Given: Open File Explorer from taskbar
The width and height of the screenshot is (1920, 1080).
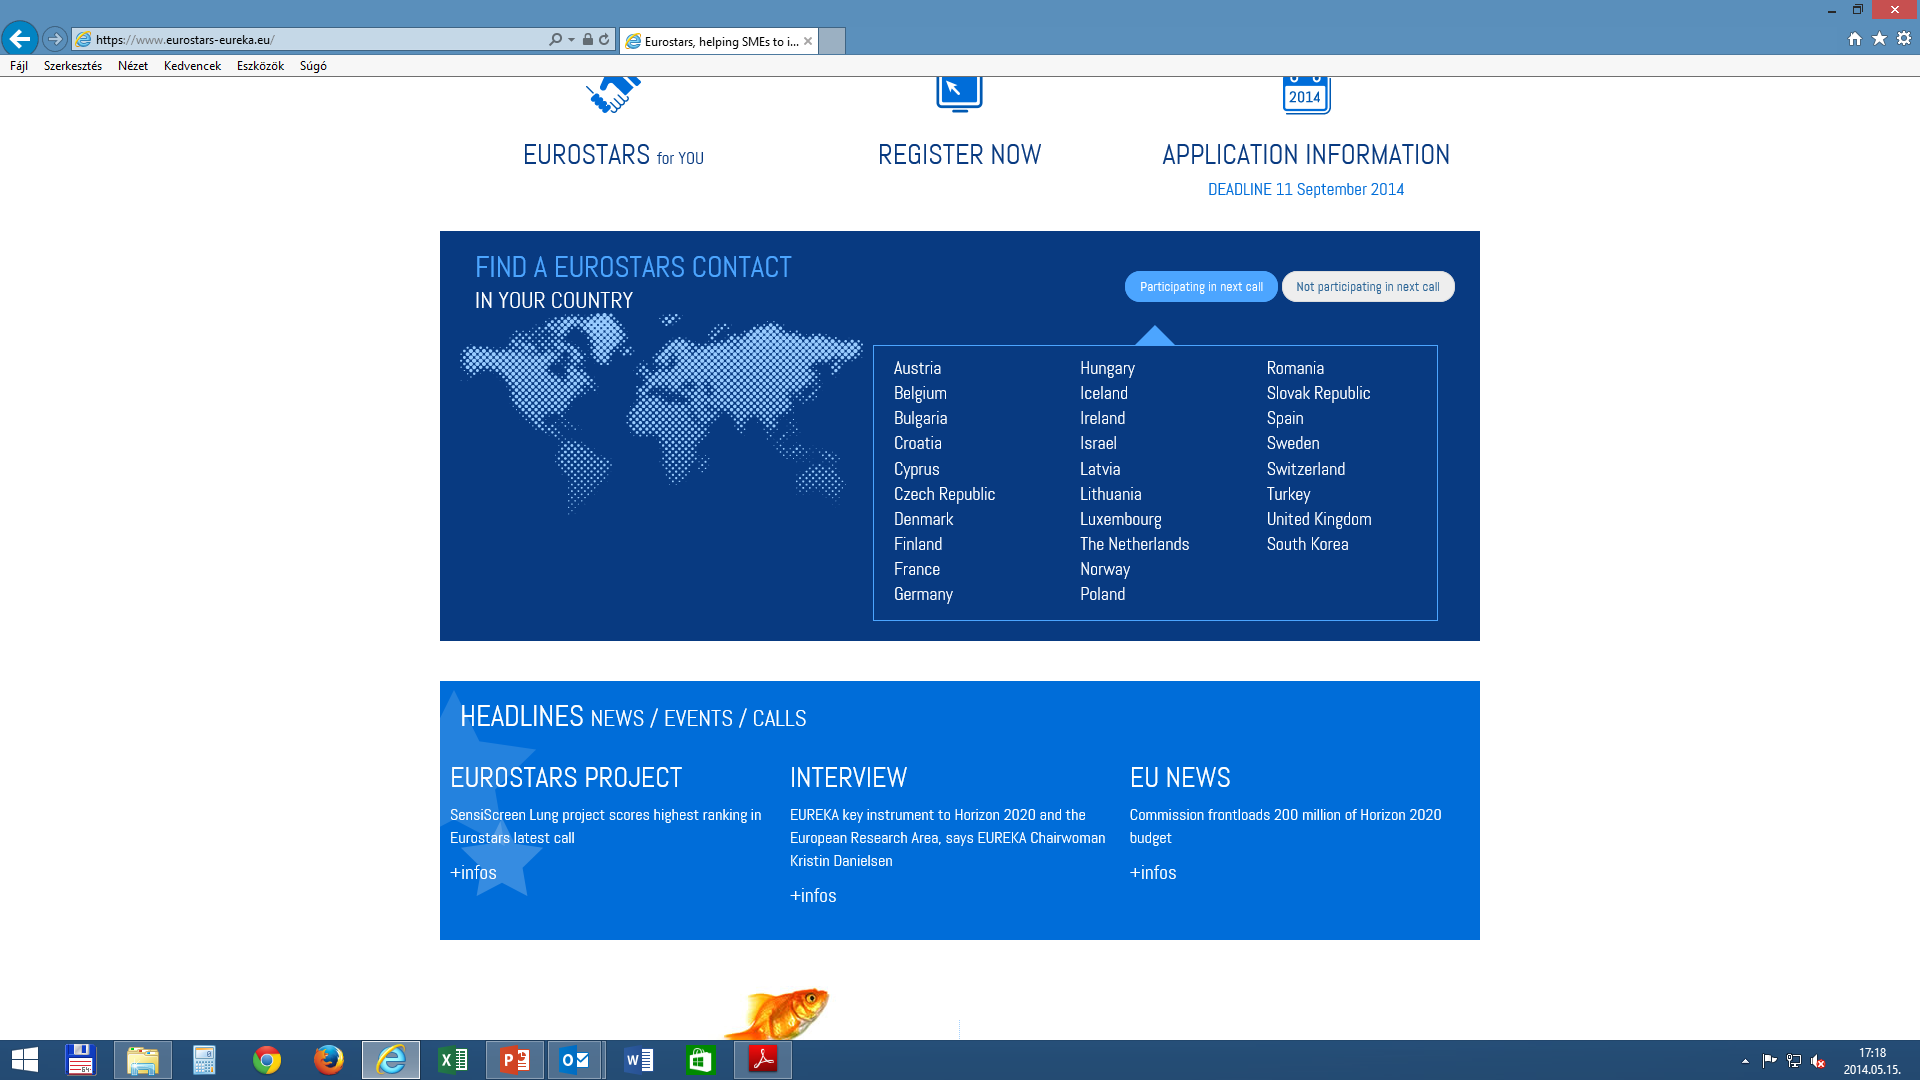Looking at the screenshot, I should tap(142, 1060).
